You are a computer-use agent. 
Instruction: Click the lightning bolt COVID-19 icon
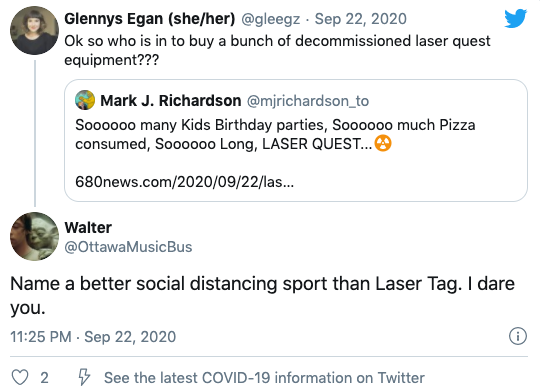pos(84,377)
